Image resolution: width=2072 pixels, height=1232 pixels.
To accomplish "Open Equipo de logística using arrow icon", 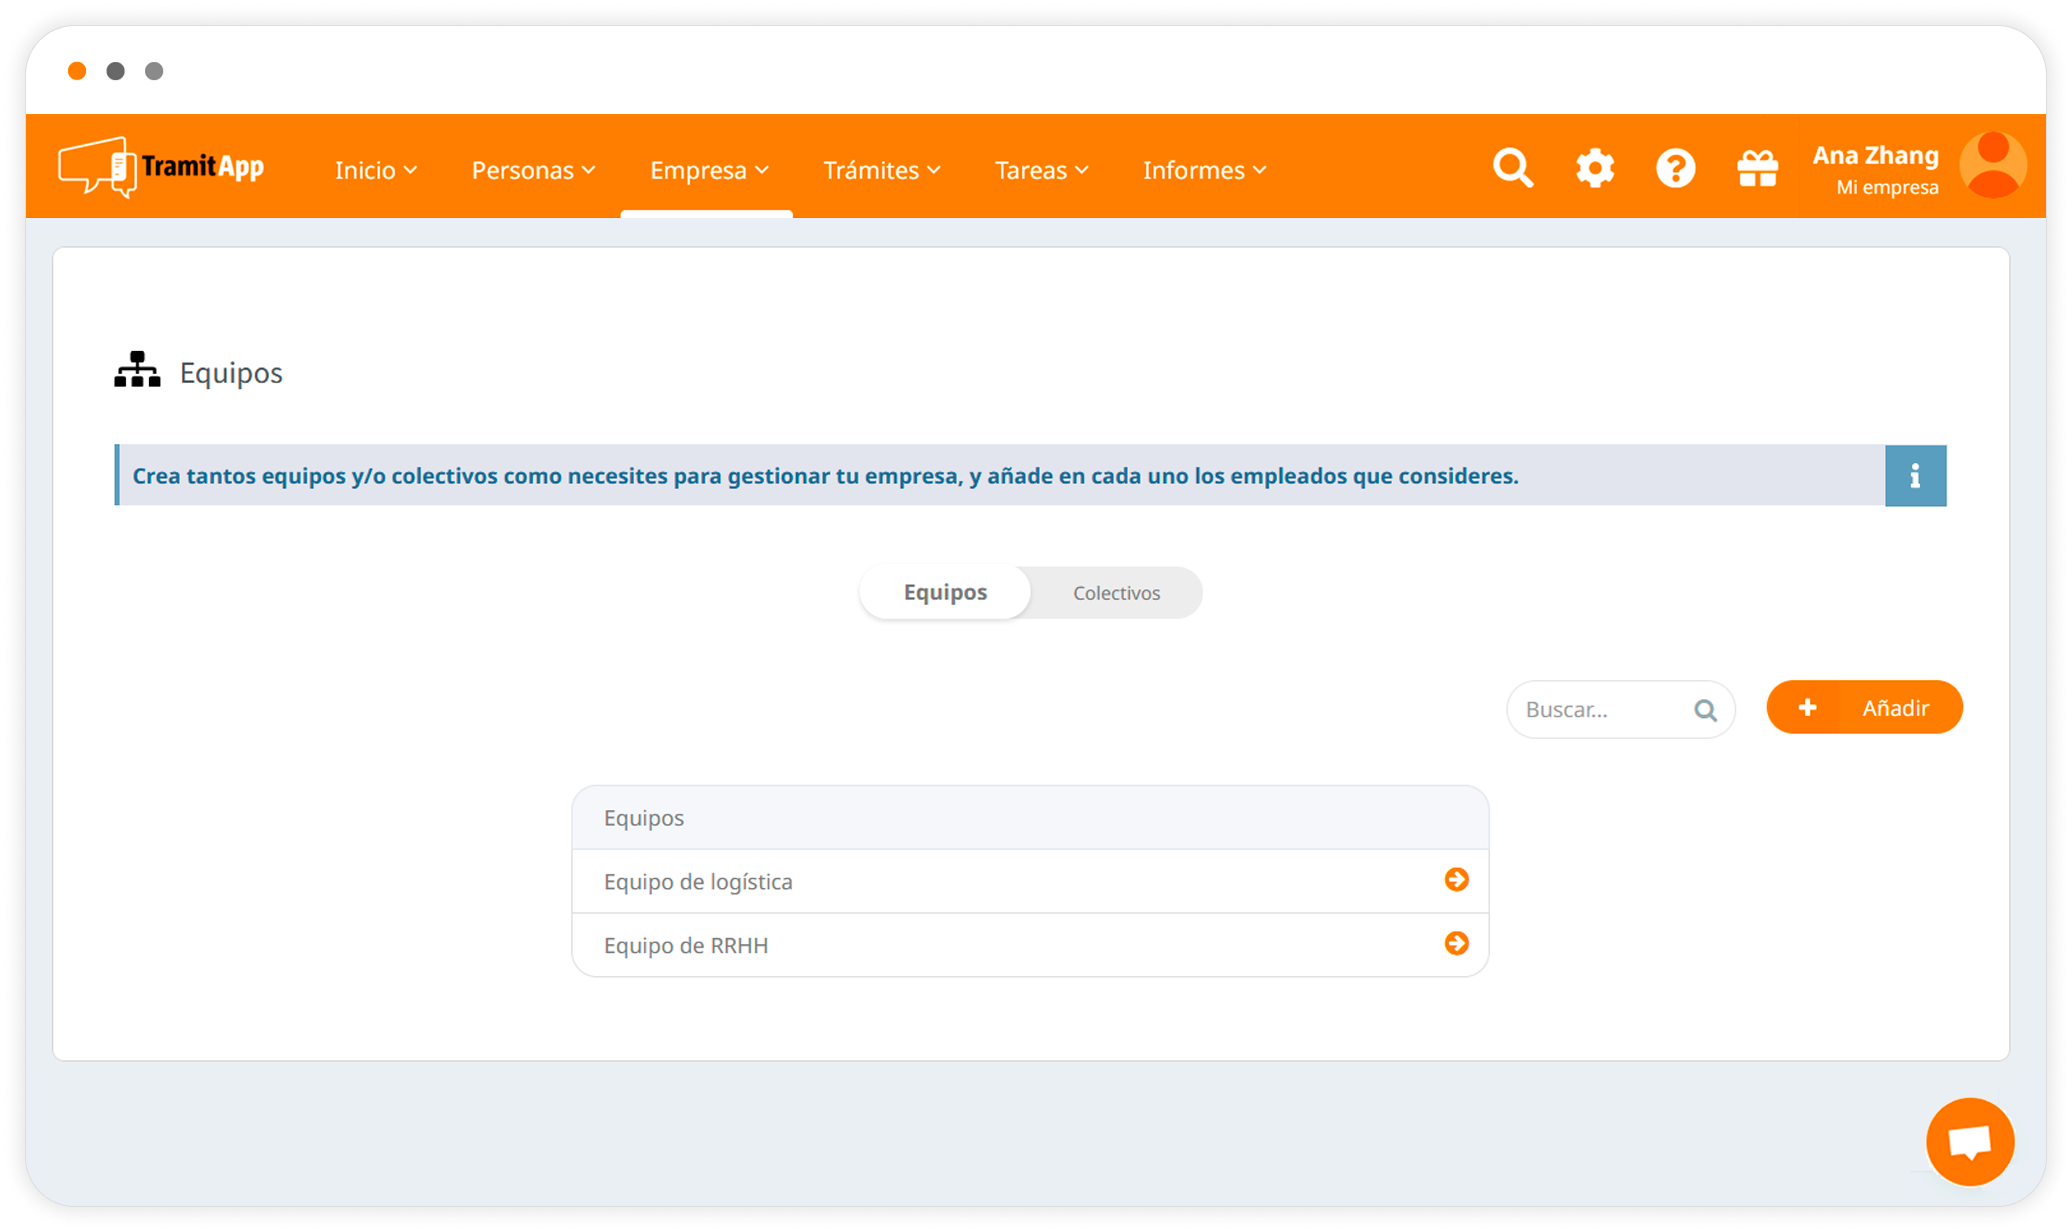I will [x=1456, y=880].
